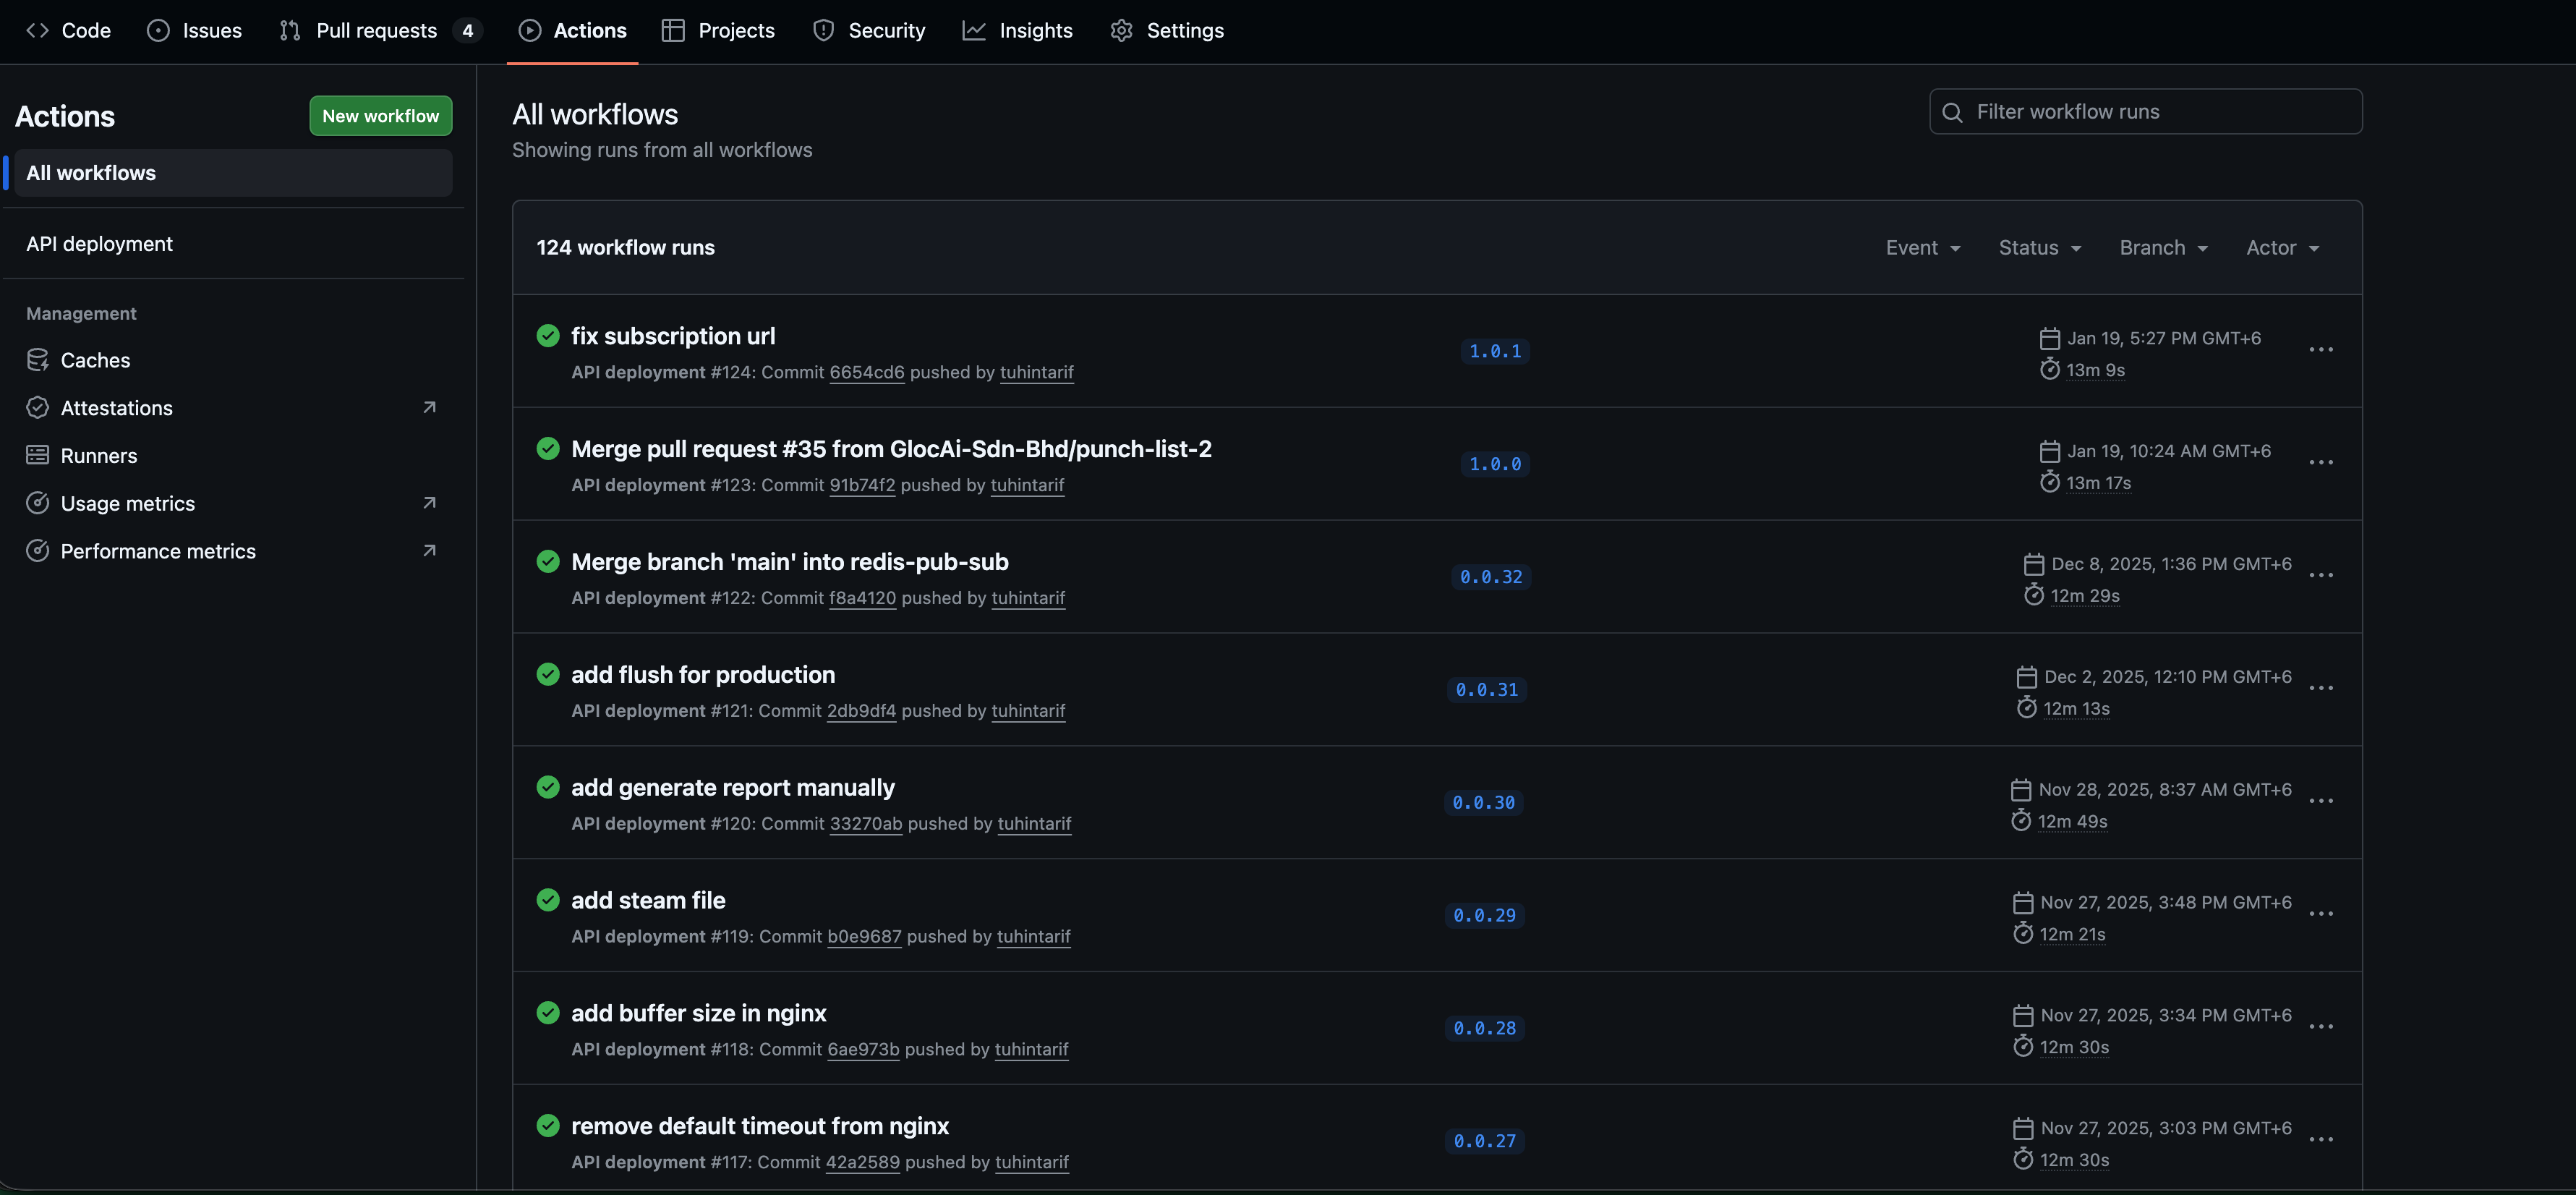
Task: Focus the Filter workflow runs field
Action: point(2160,112)
